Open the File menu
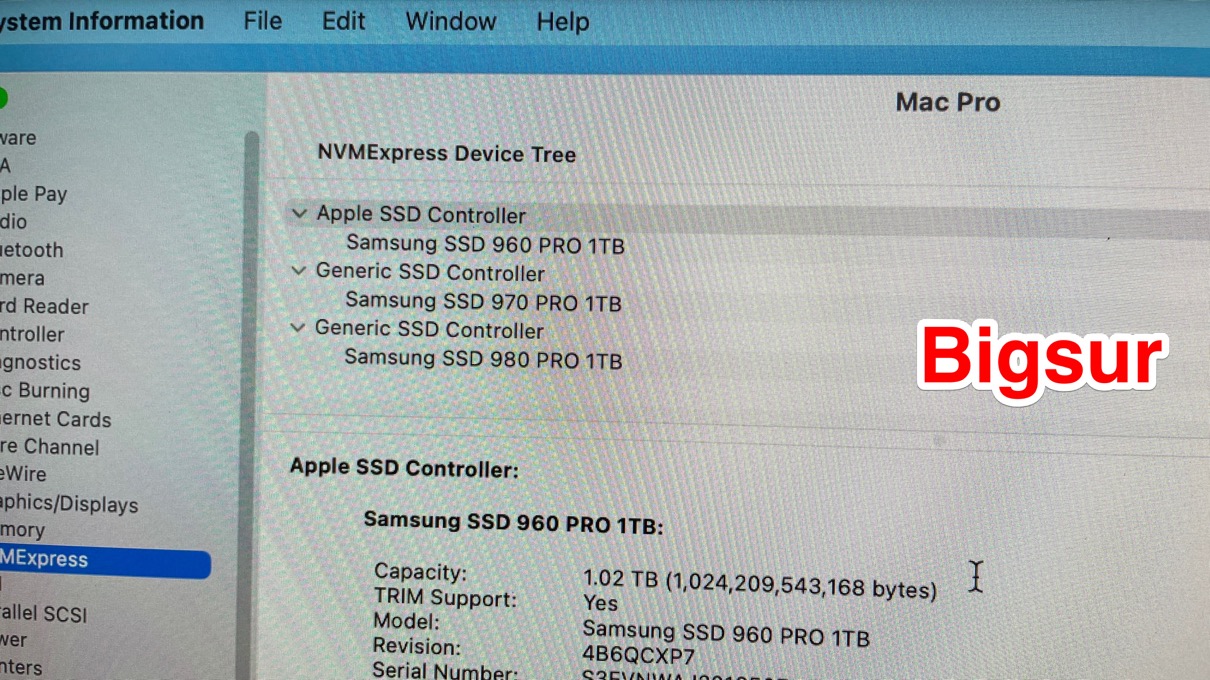 click(x=263, y=21)
